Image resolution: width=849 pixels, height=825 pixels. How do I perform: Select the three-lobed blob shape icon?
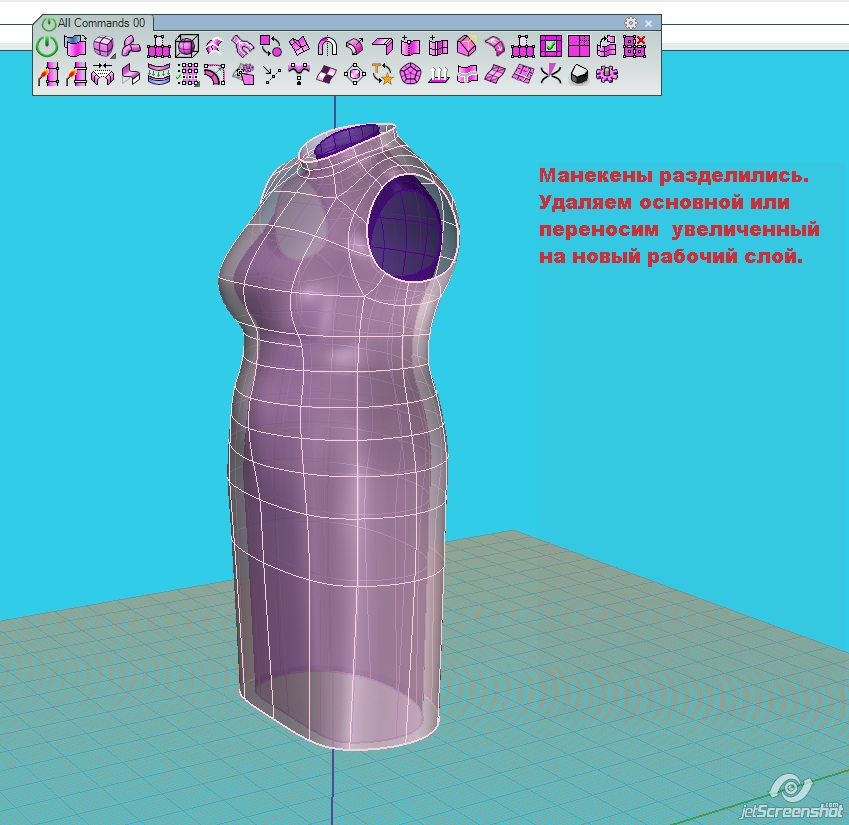[x=130, y=46]
